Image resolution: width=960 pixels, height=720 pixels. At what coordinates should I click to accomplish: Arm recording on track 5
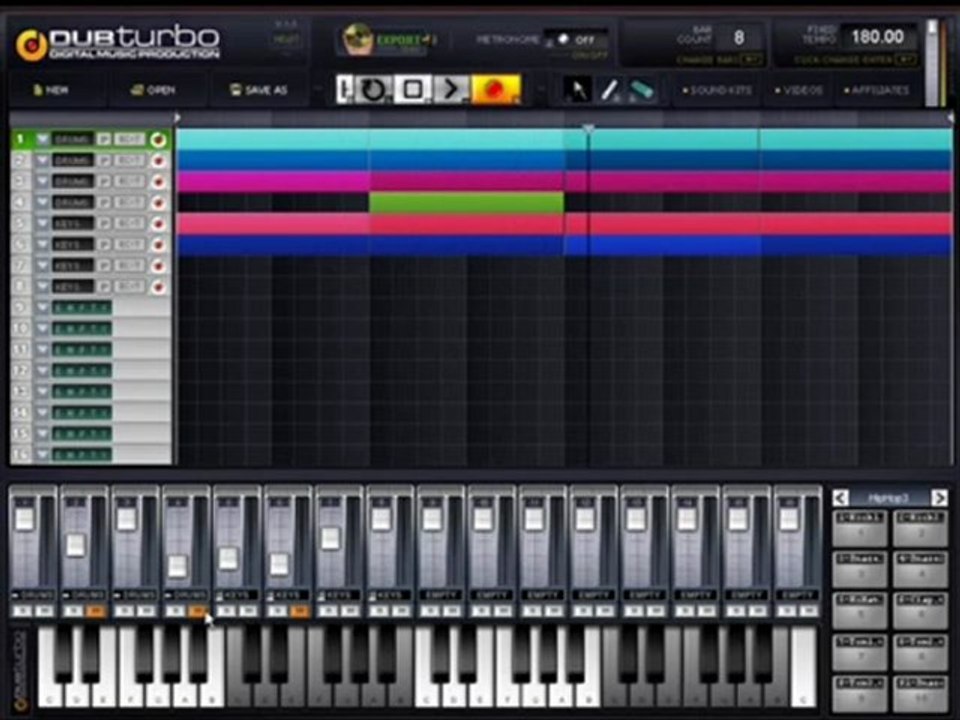click(x=159, y=224)
